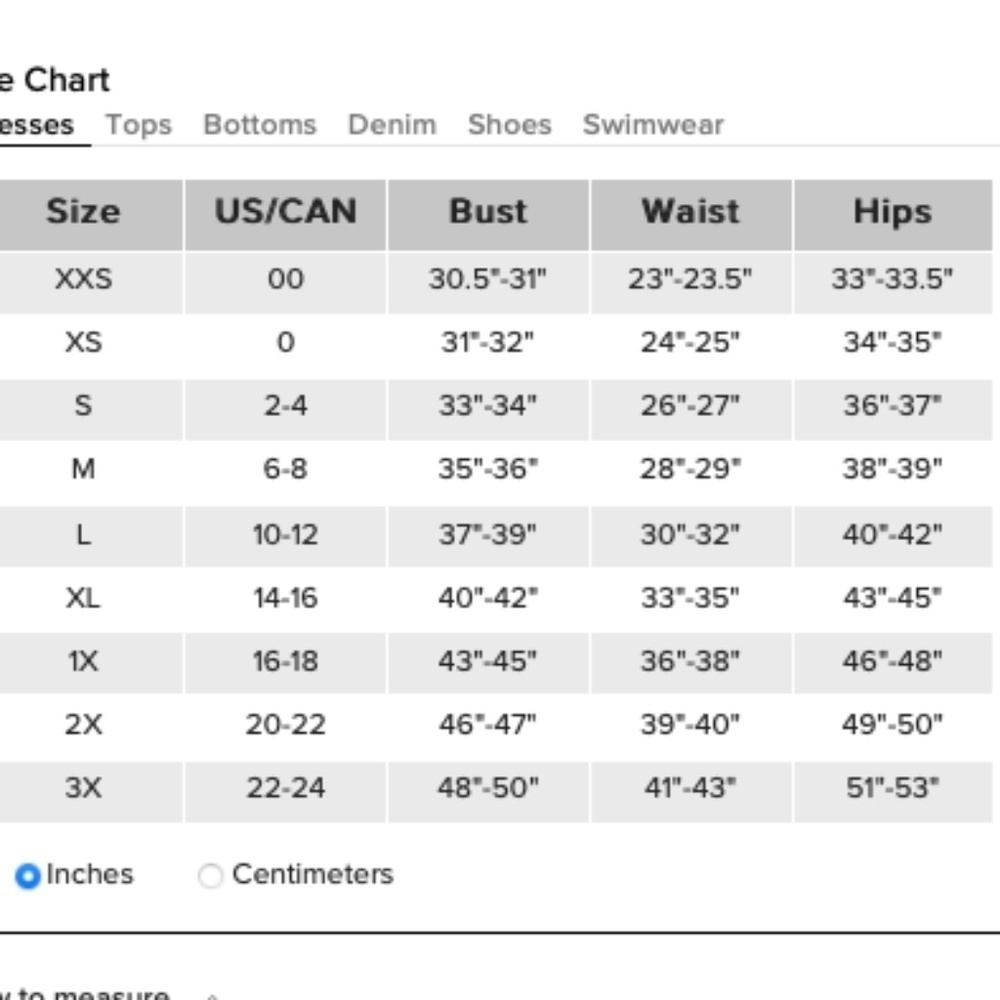Viewport: 1000px width, 1000px height.
Task: Open the Tops size chart tab
Action: (x=138, y=125)
